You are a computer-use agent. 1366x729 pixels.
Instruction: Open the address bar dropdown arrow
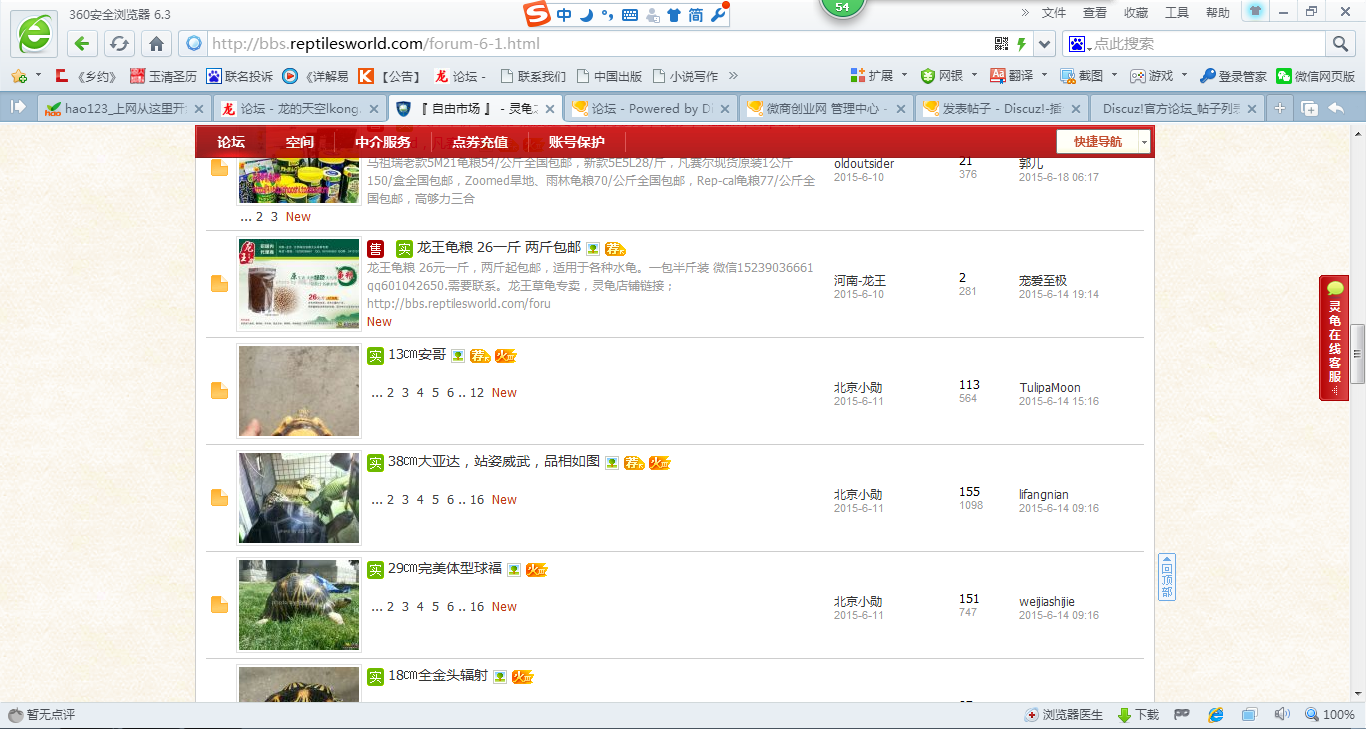pyautogui.click(x=1044, y=44)
